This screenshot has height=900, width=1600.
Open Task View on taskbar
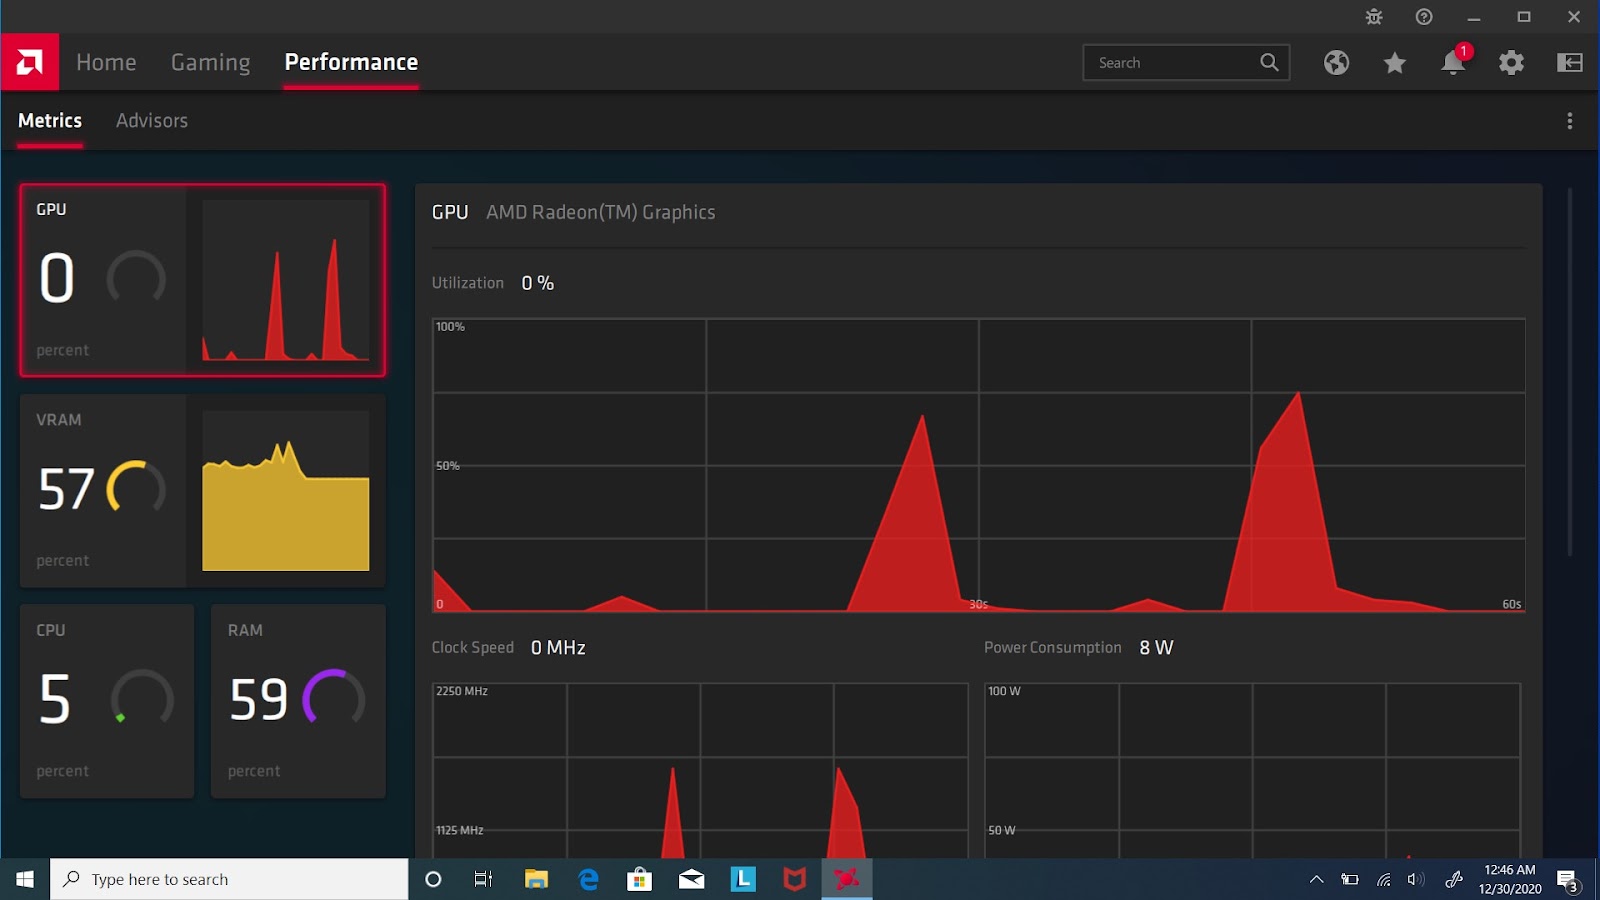483,879
